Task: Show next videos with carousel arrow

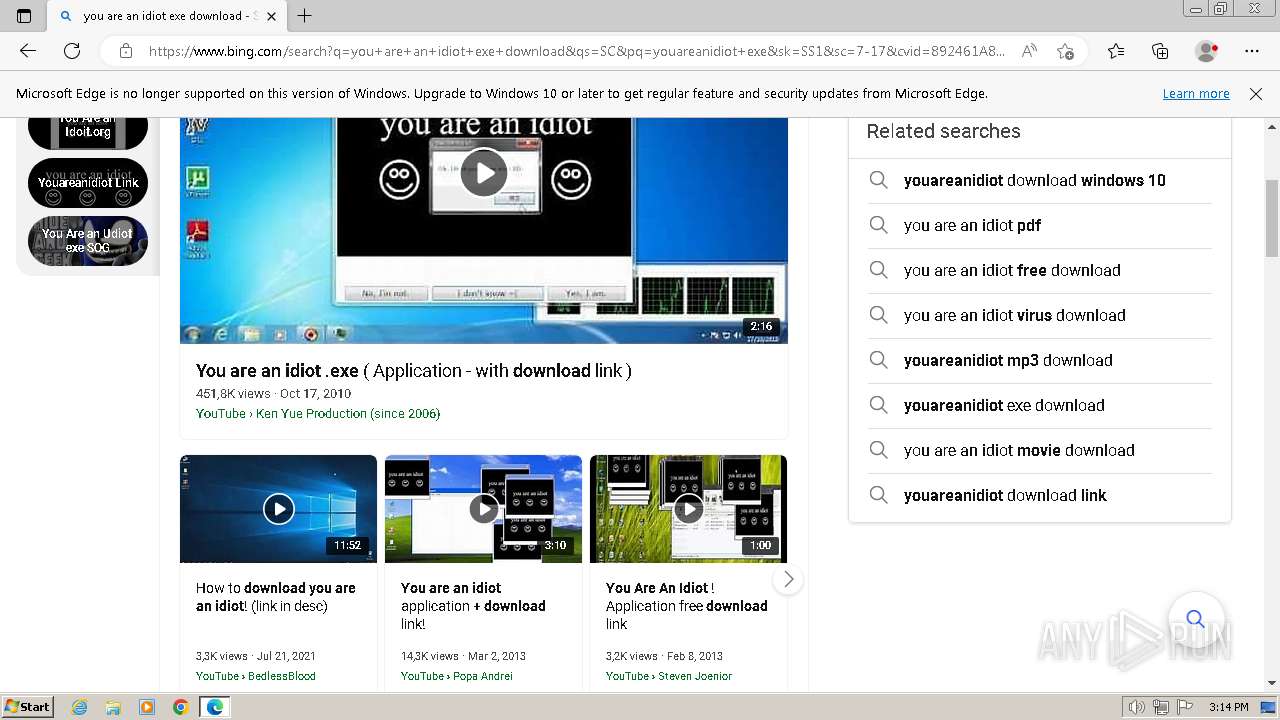Action: point(788,579)
